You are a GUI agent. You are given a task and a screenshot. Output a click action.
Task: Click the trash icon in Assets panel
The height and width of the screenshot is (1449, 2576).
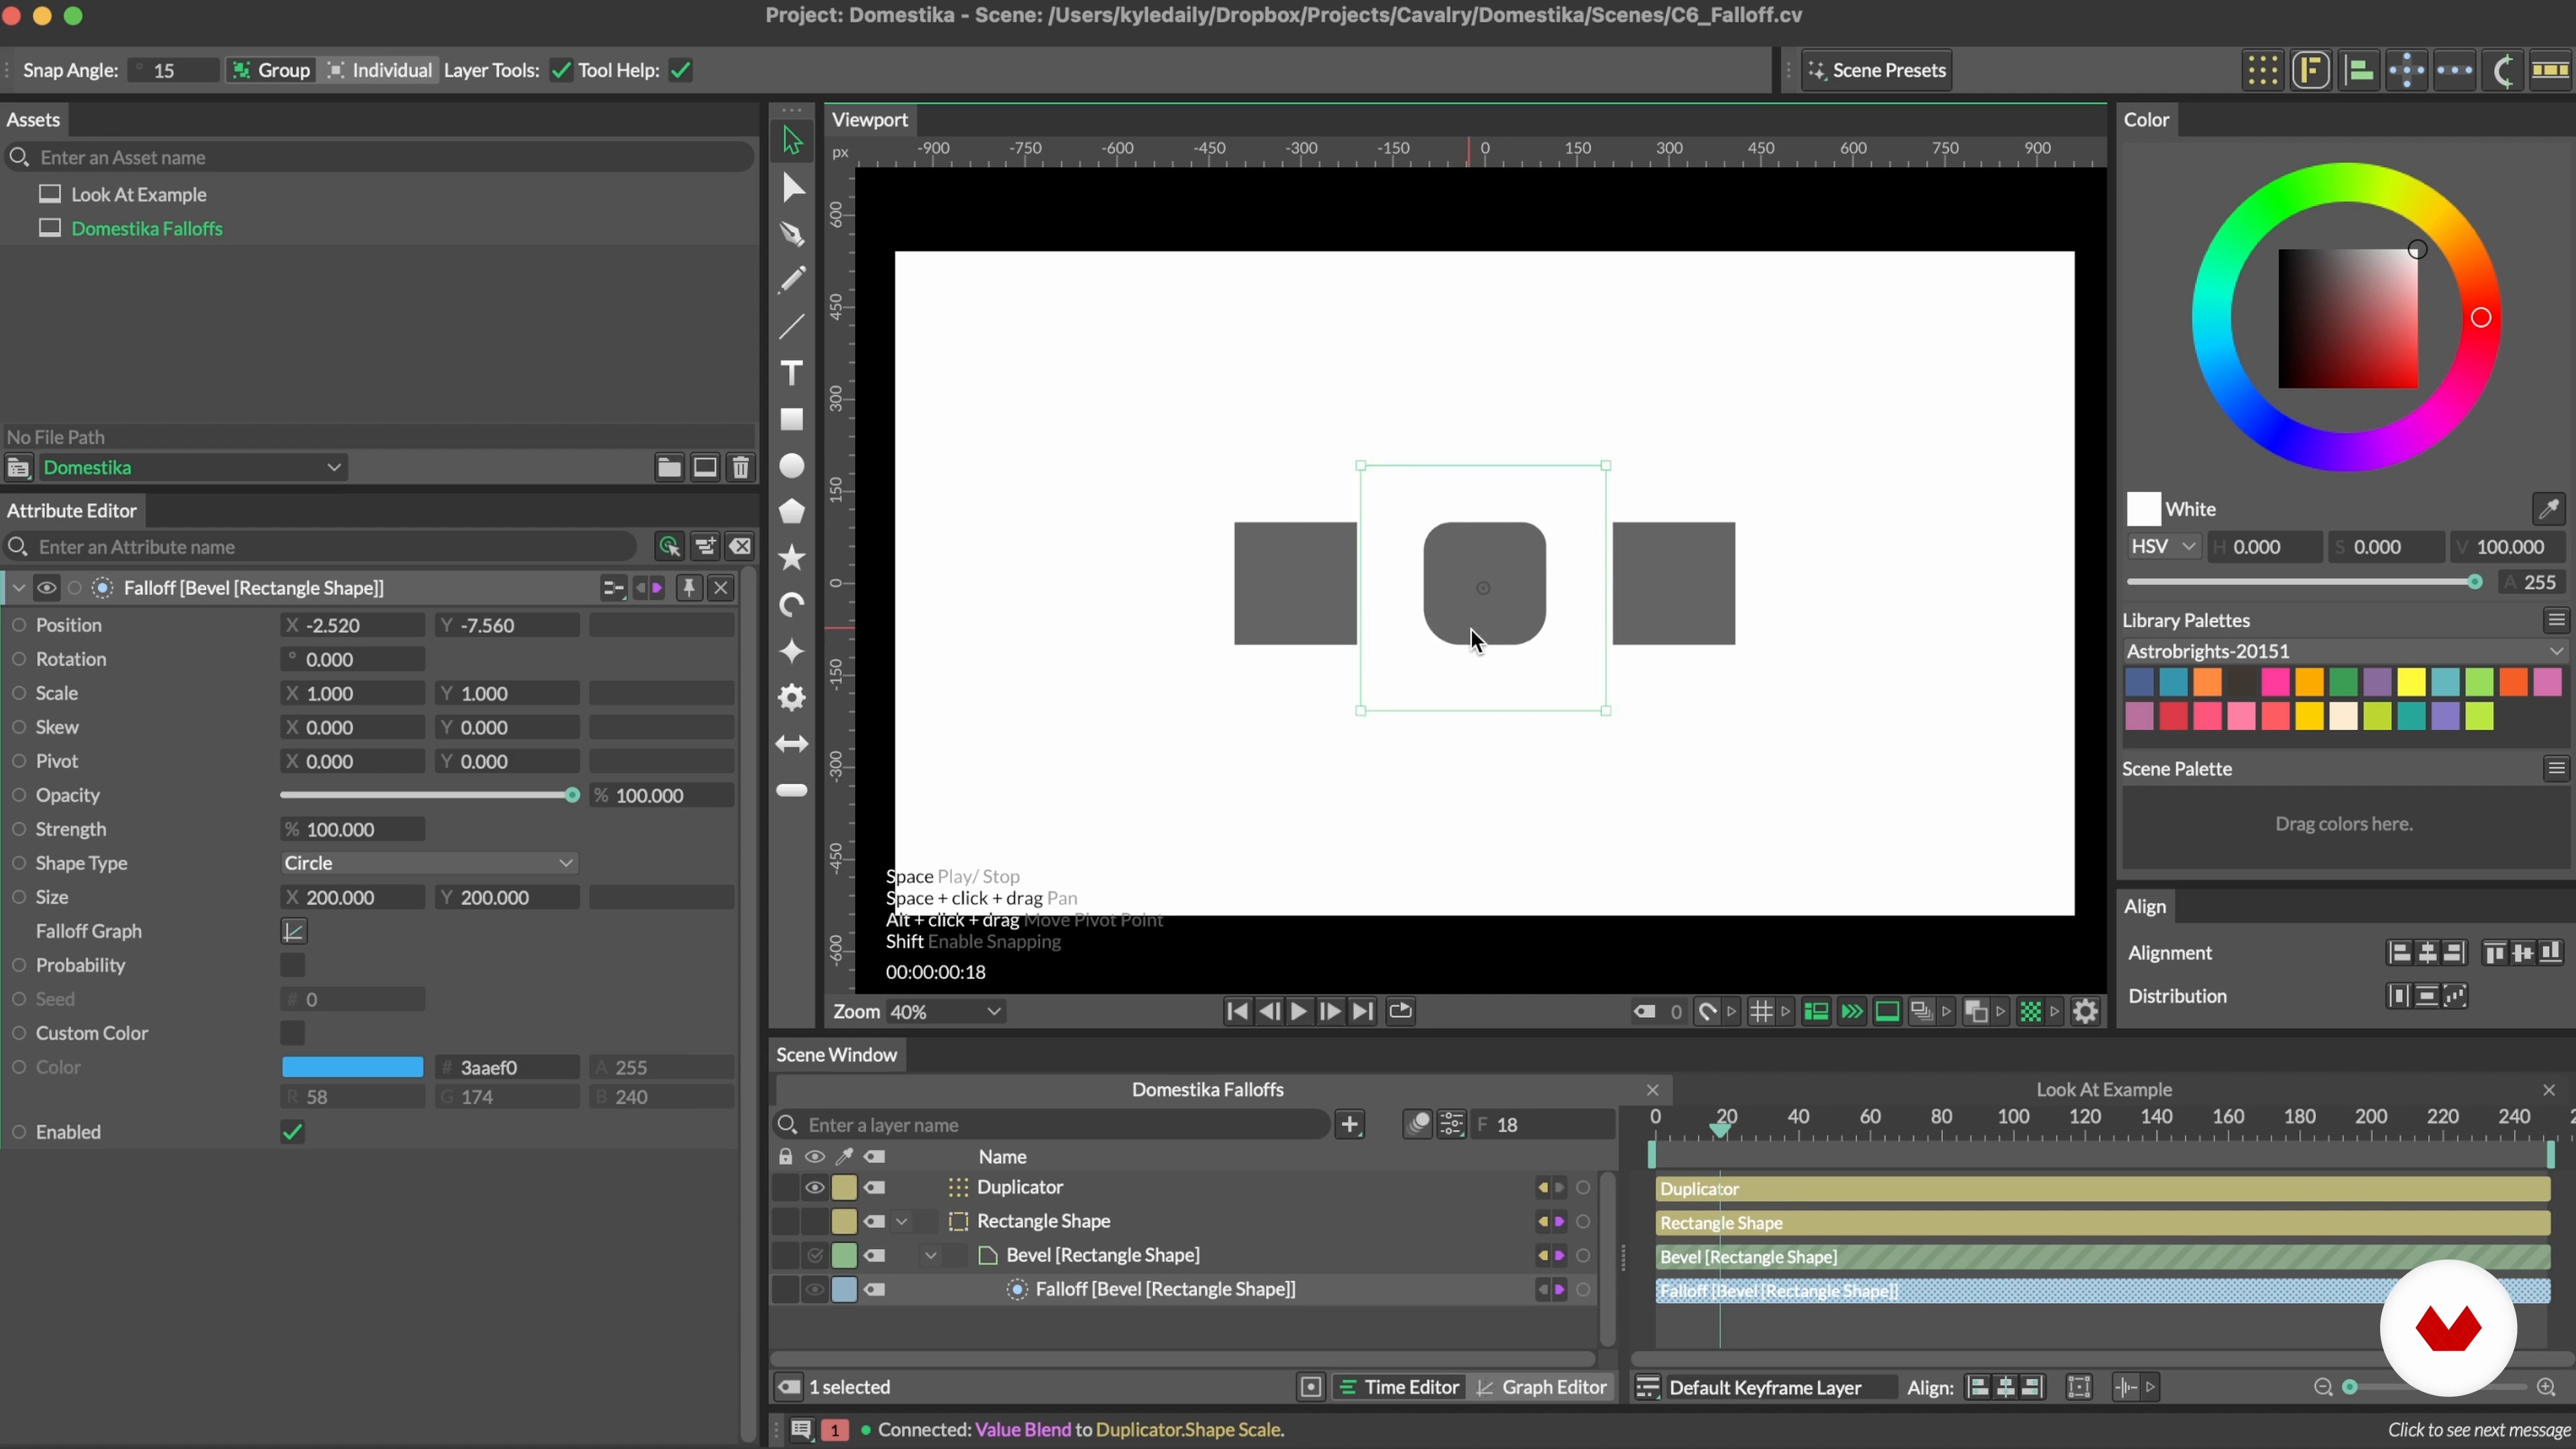pyautogui.click(x=741, y=468)
